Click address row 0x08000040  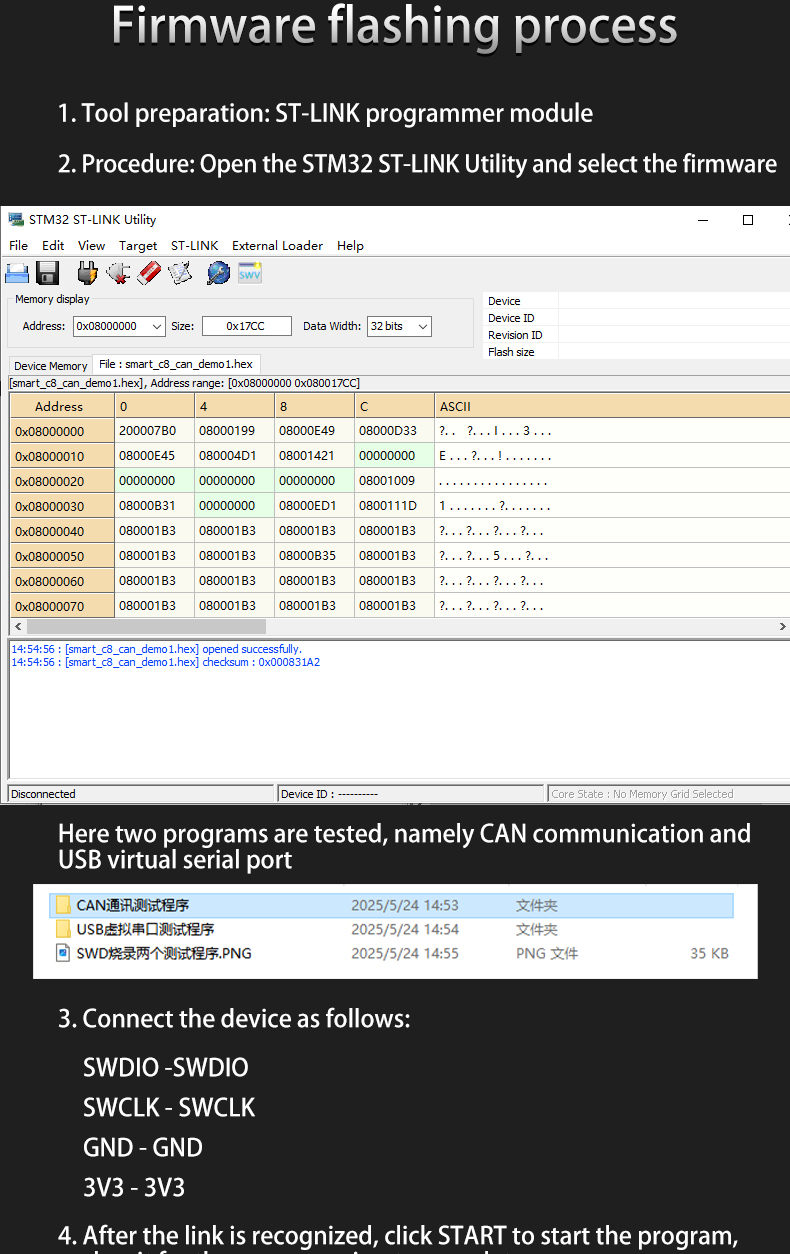click(x=62, y=531)
